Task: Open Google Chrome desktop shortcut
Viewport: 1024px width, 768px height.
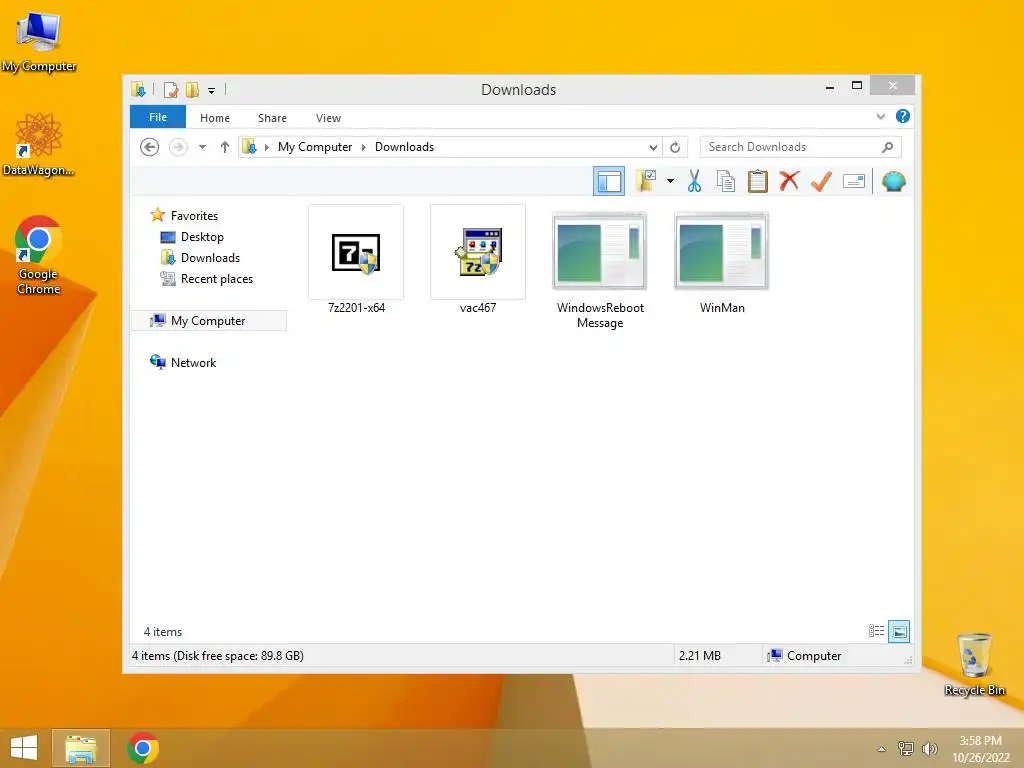Action: point(39,255)
